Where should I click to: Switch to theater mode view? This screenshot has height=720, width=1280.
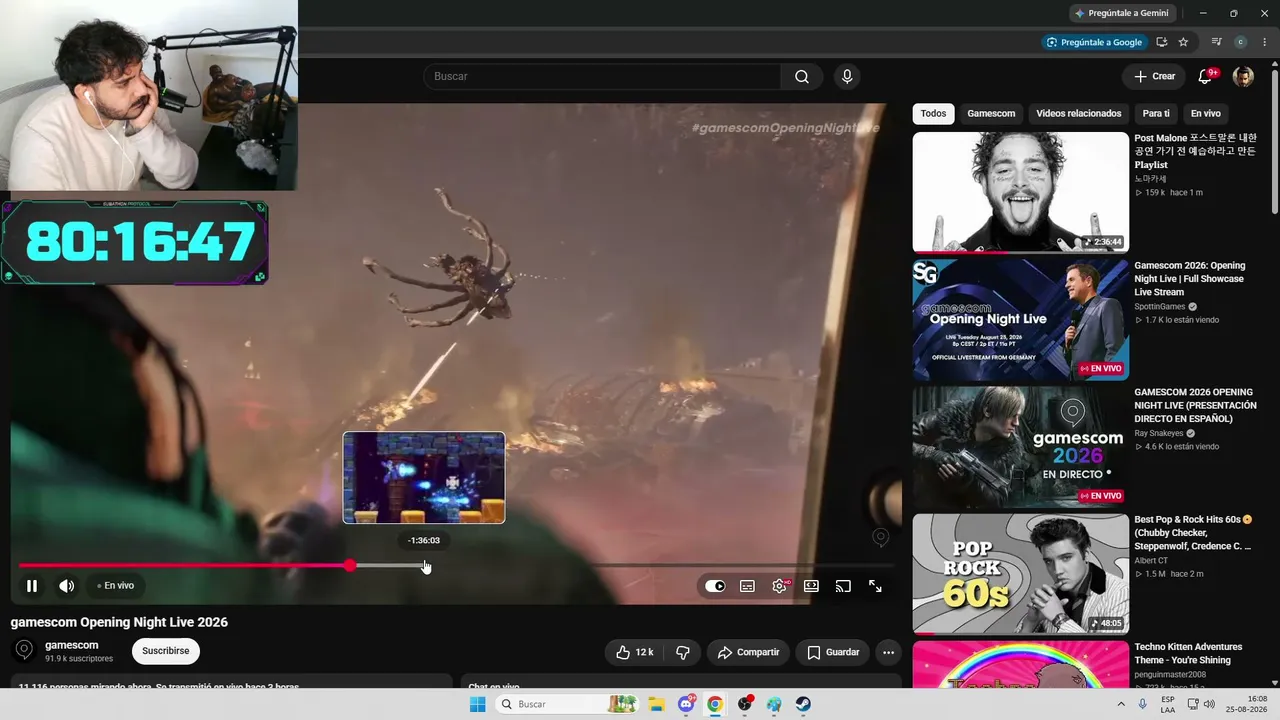pyautogui.click(x=811, y=586)
